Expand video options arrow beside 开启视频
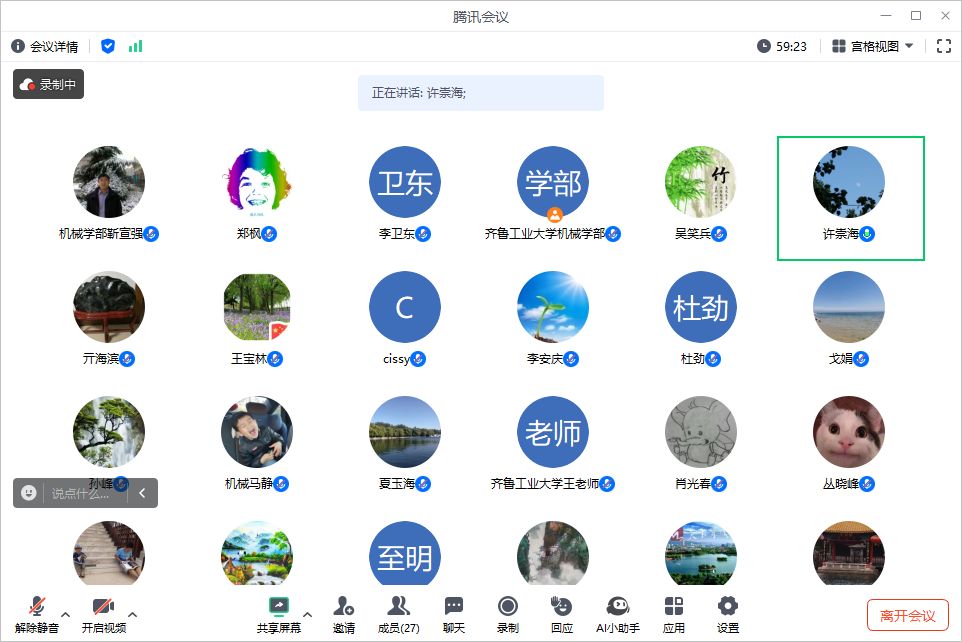962x642 pixels. tap(132, 614)
